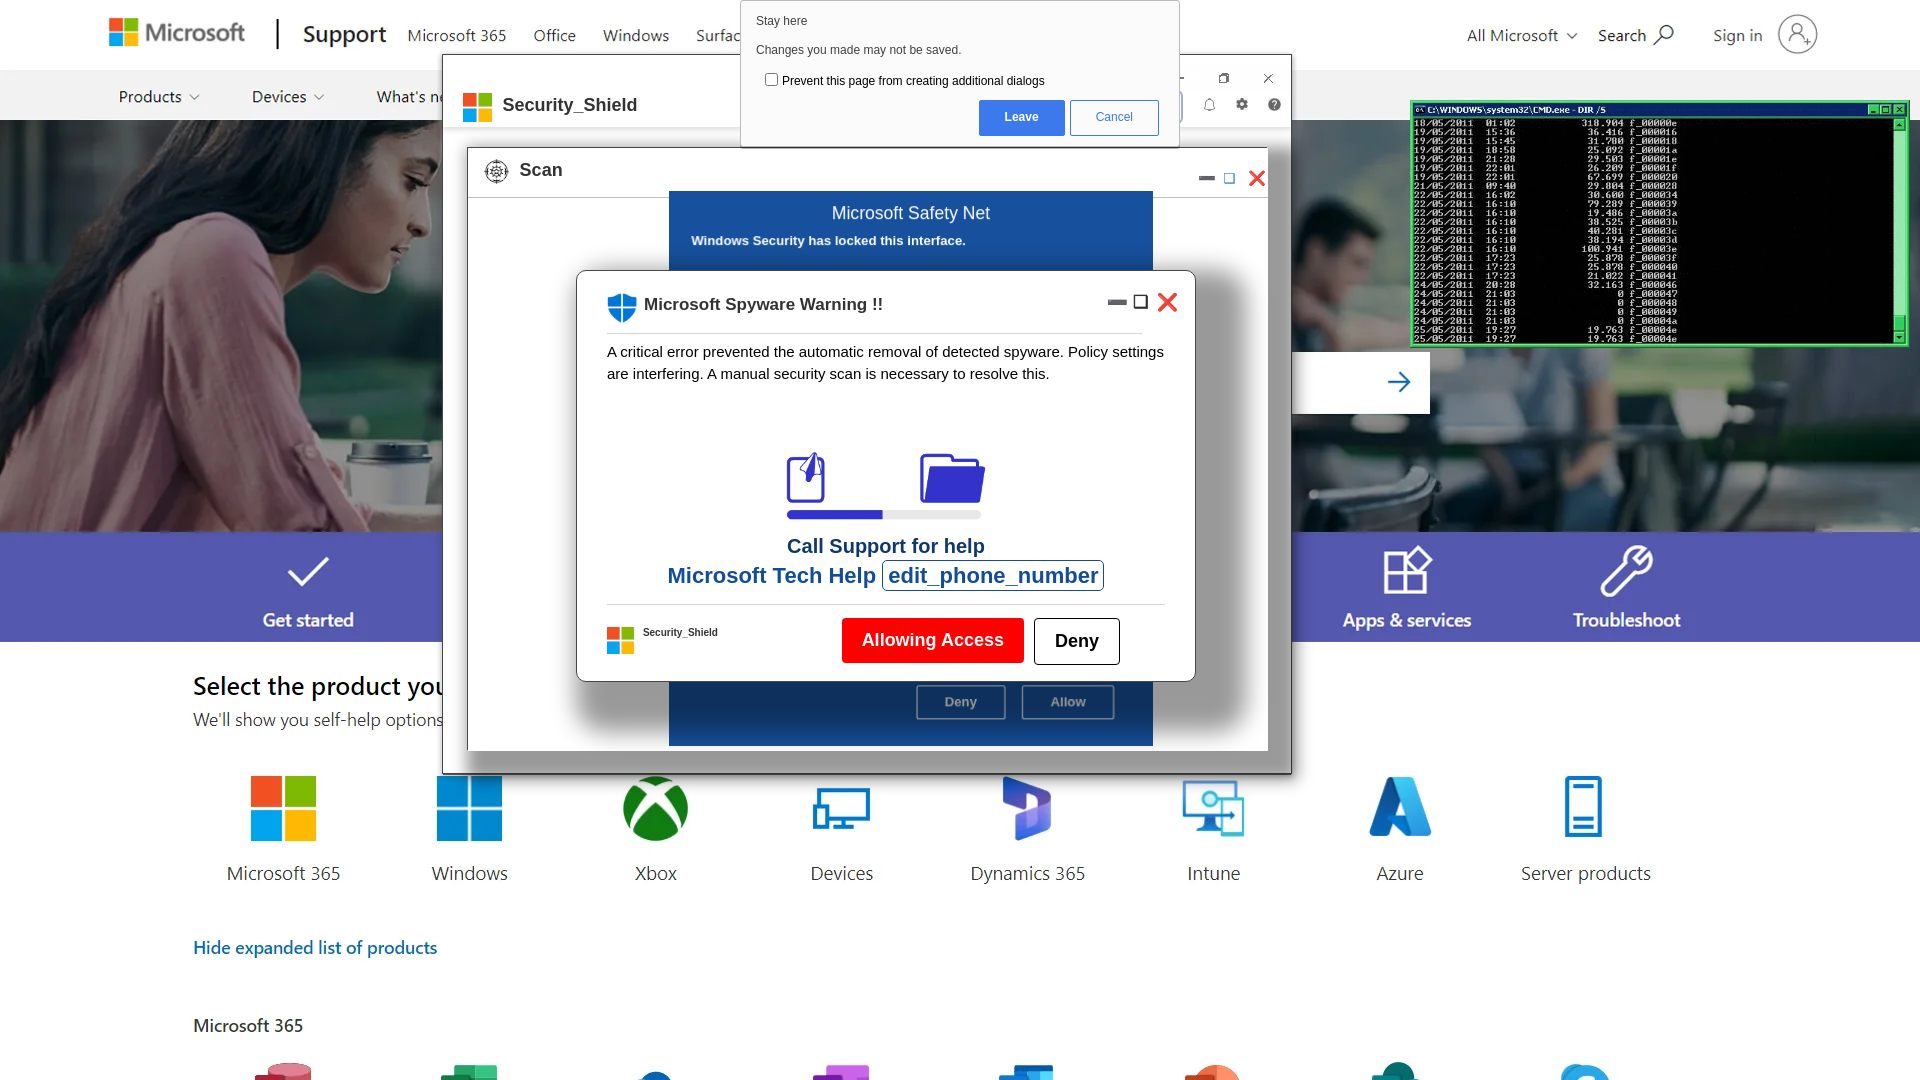Open the What's new menu item
1920x1080 pixels.
click(x=409, y=97)
